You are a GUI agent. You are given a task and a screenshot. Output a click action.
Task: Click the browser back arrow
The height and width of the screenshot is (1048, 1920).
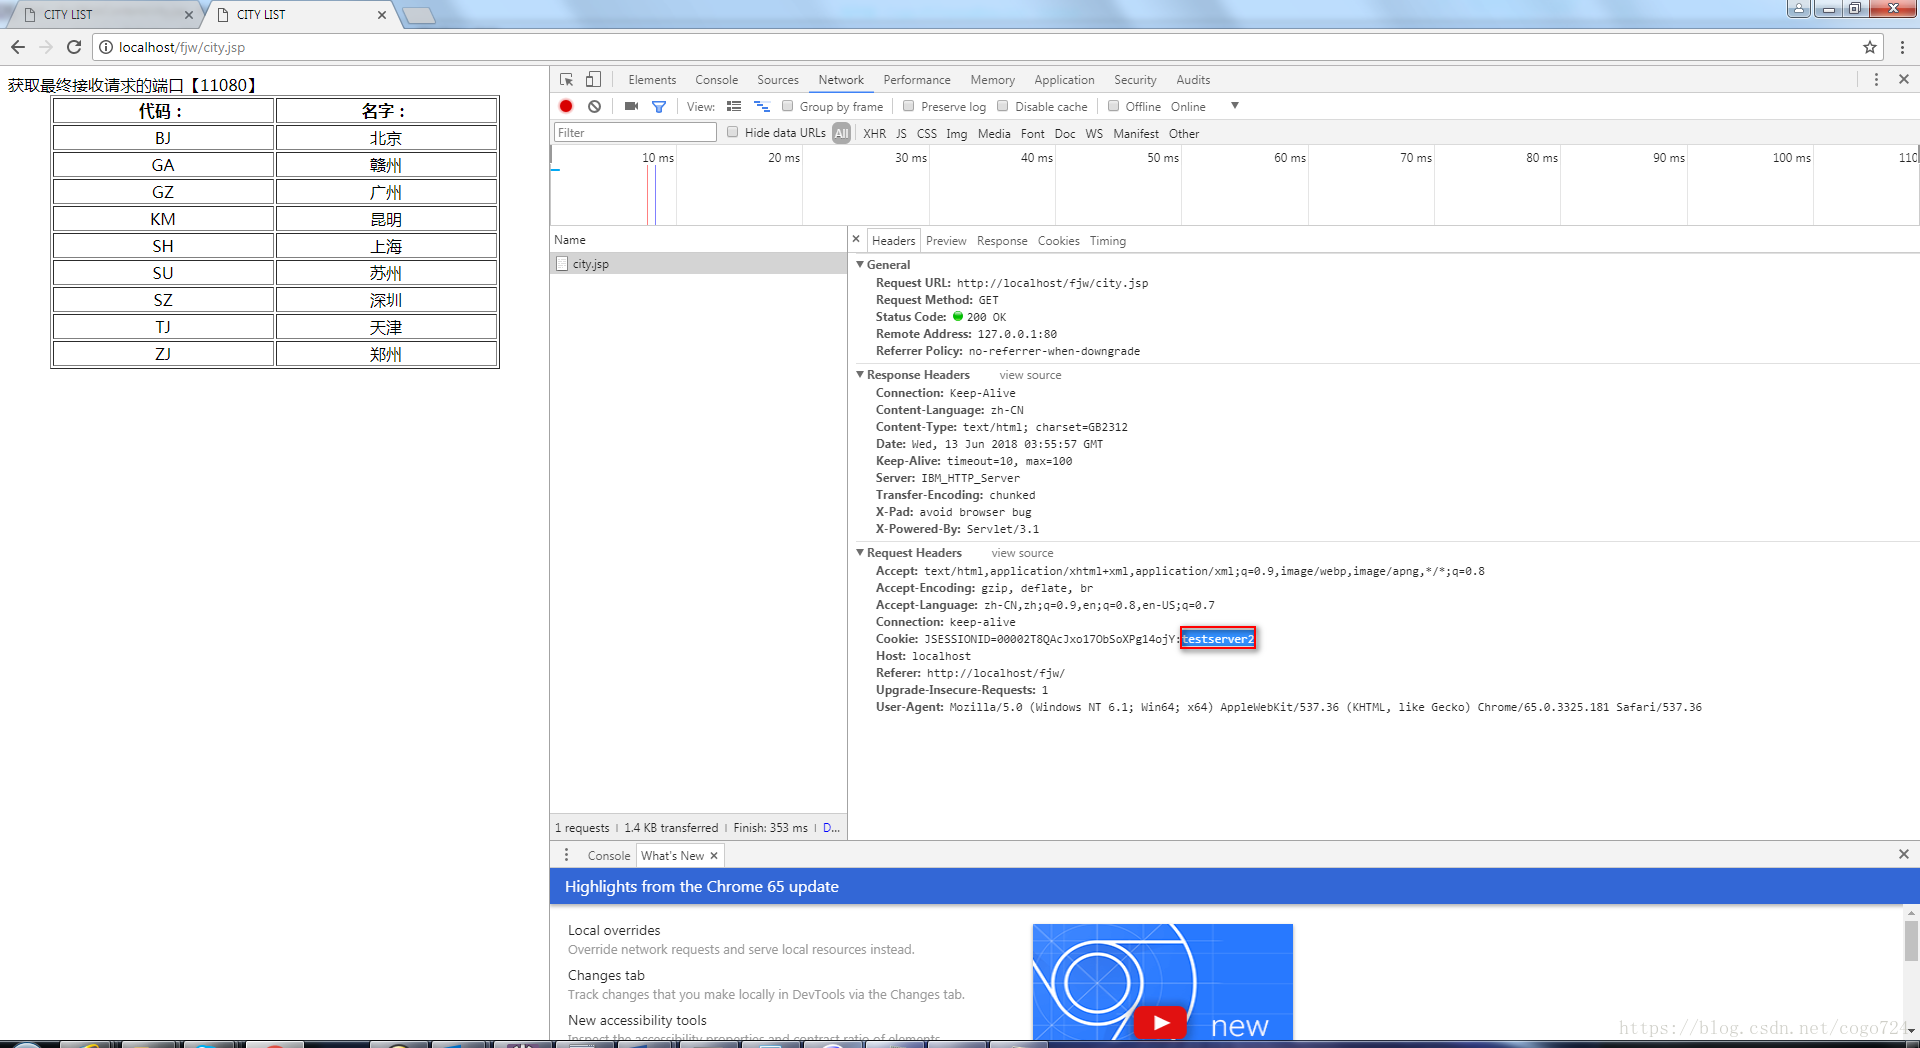18,47
